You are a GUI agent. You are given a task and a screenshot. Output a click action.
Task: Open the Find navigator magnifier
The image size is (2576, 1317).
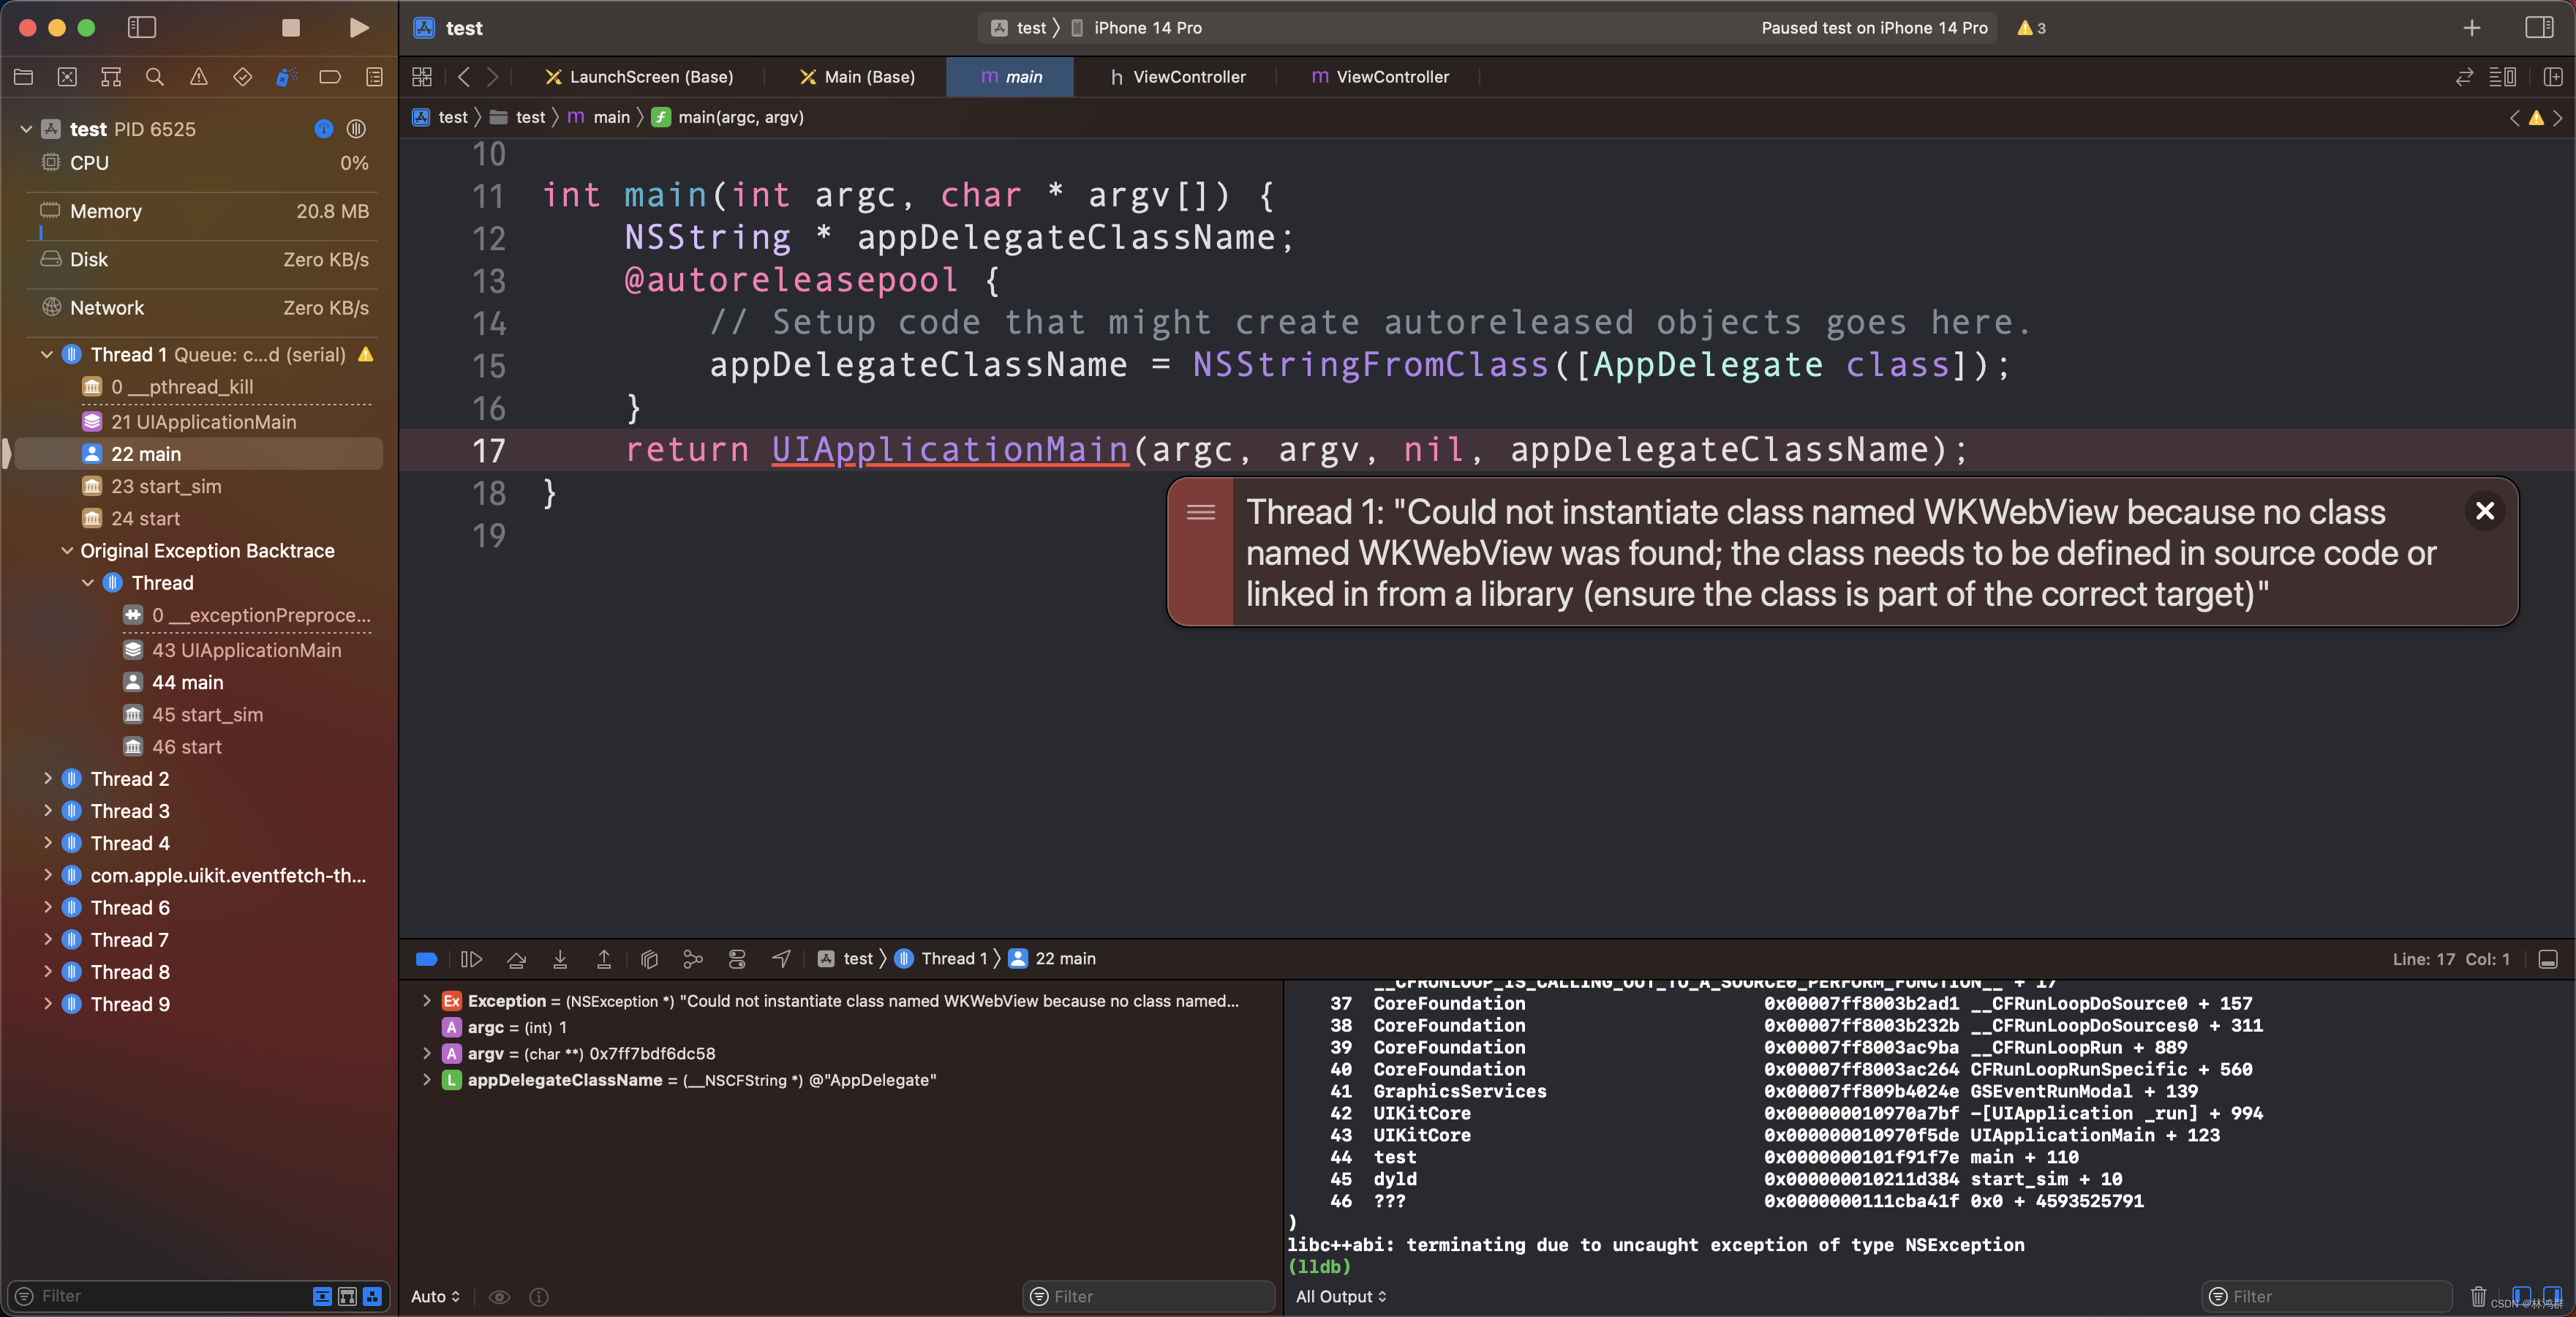(155, 77)
